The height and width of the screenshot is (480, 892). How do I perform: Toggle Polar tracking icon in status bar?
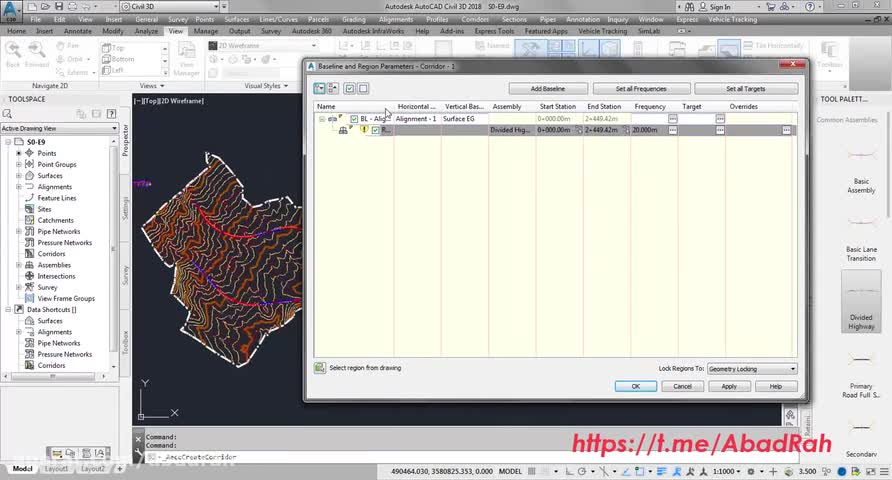point(582,471)
